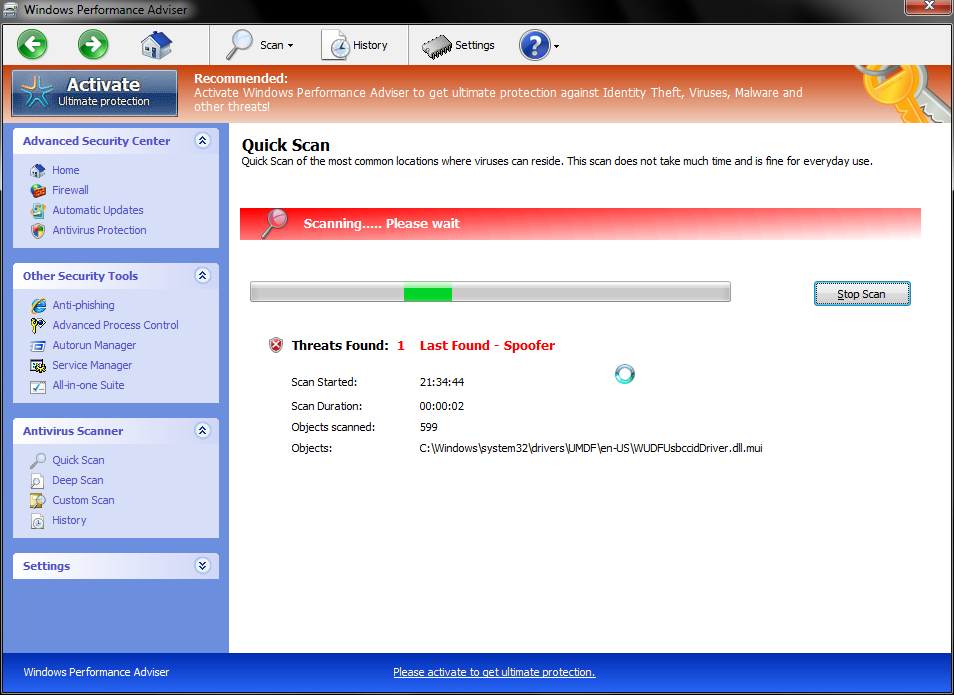Image resolution: width=954 pixels, height=695 pixels.
Task: Click the scan duration 00:00:02 value
Action: coord(442,407)
